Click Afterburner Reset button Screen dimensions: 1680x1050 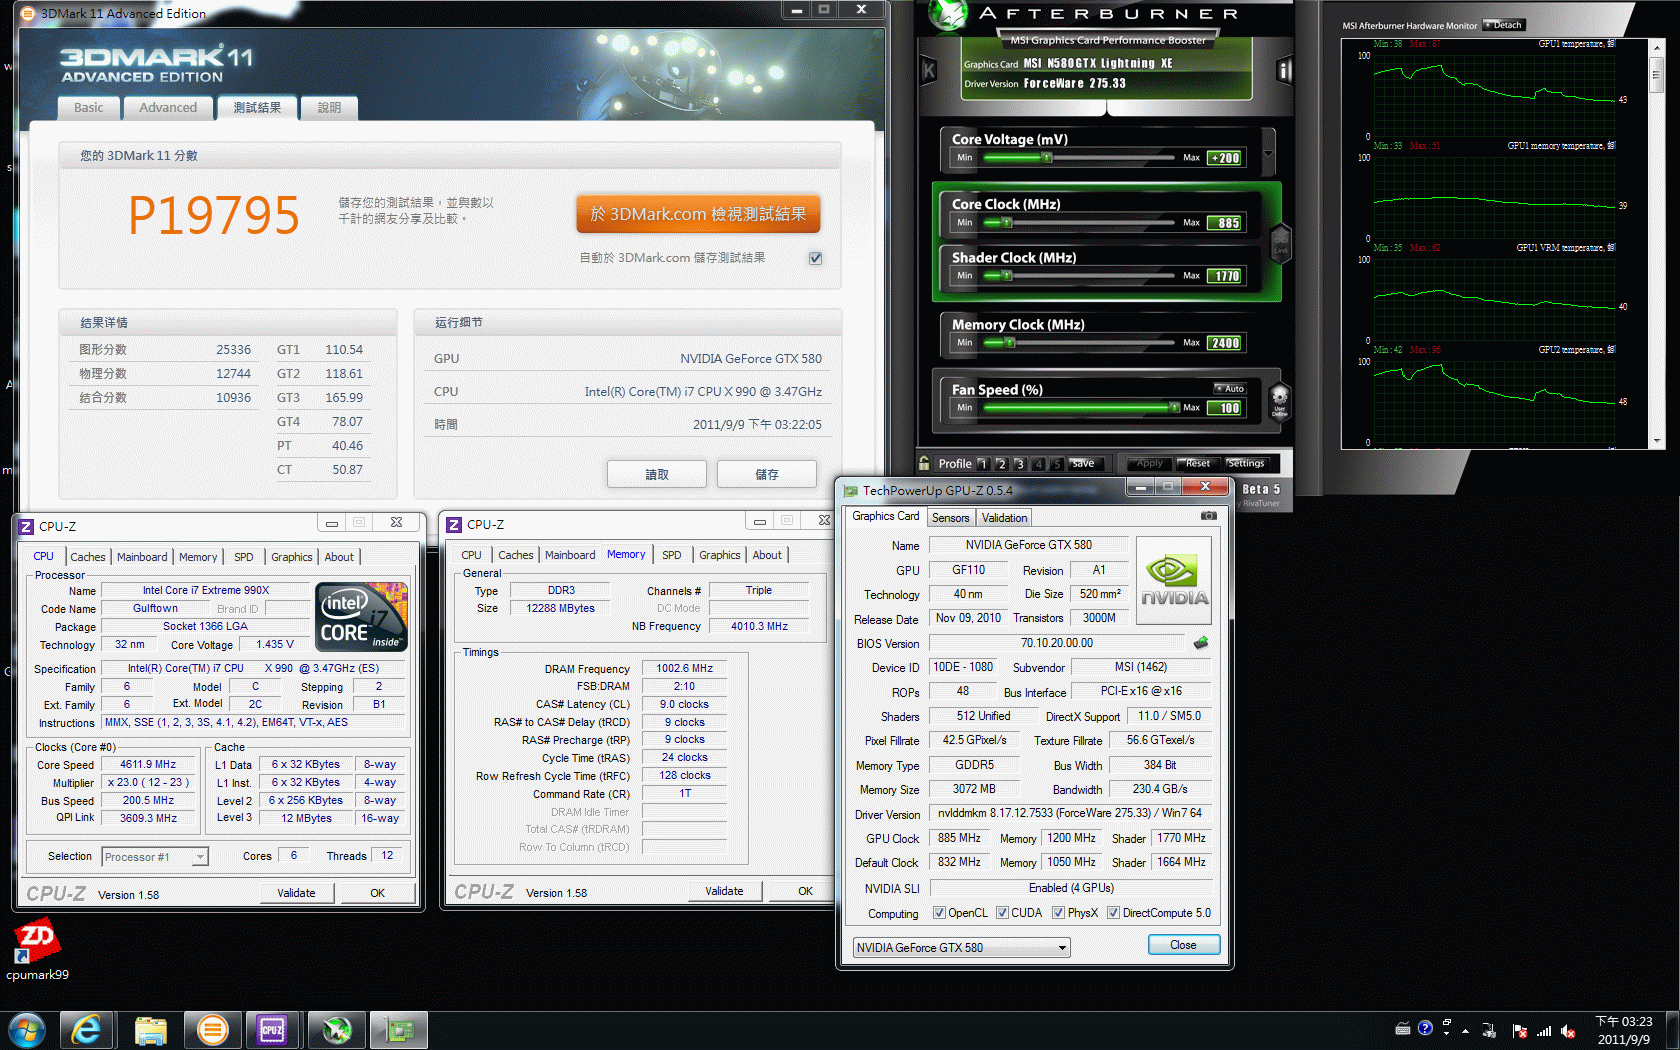point(1197,463)
